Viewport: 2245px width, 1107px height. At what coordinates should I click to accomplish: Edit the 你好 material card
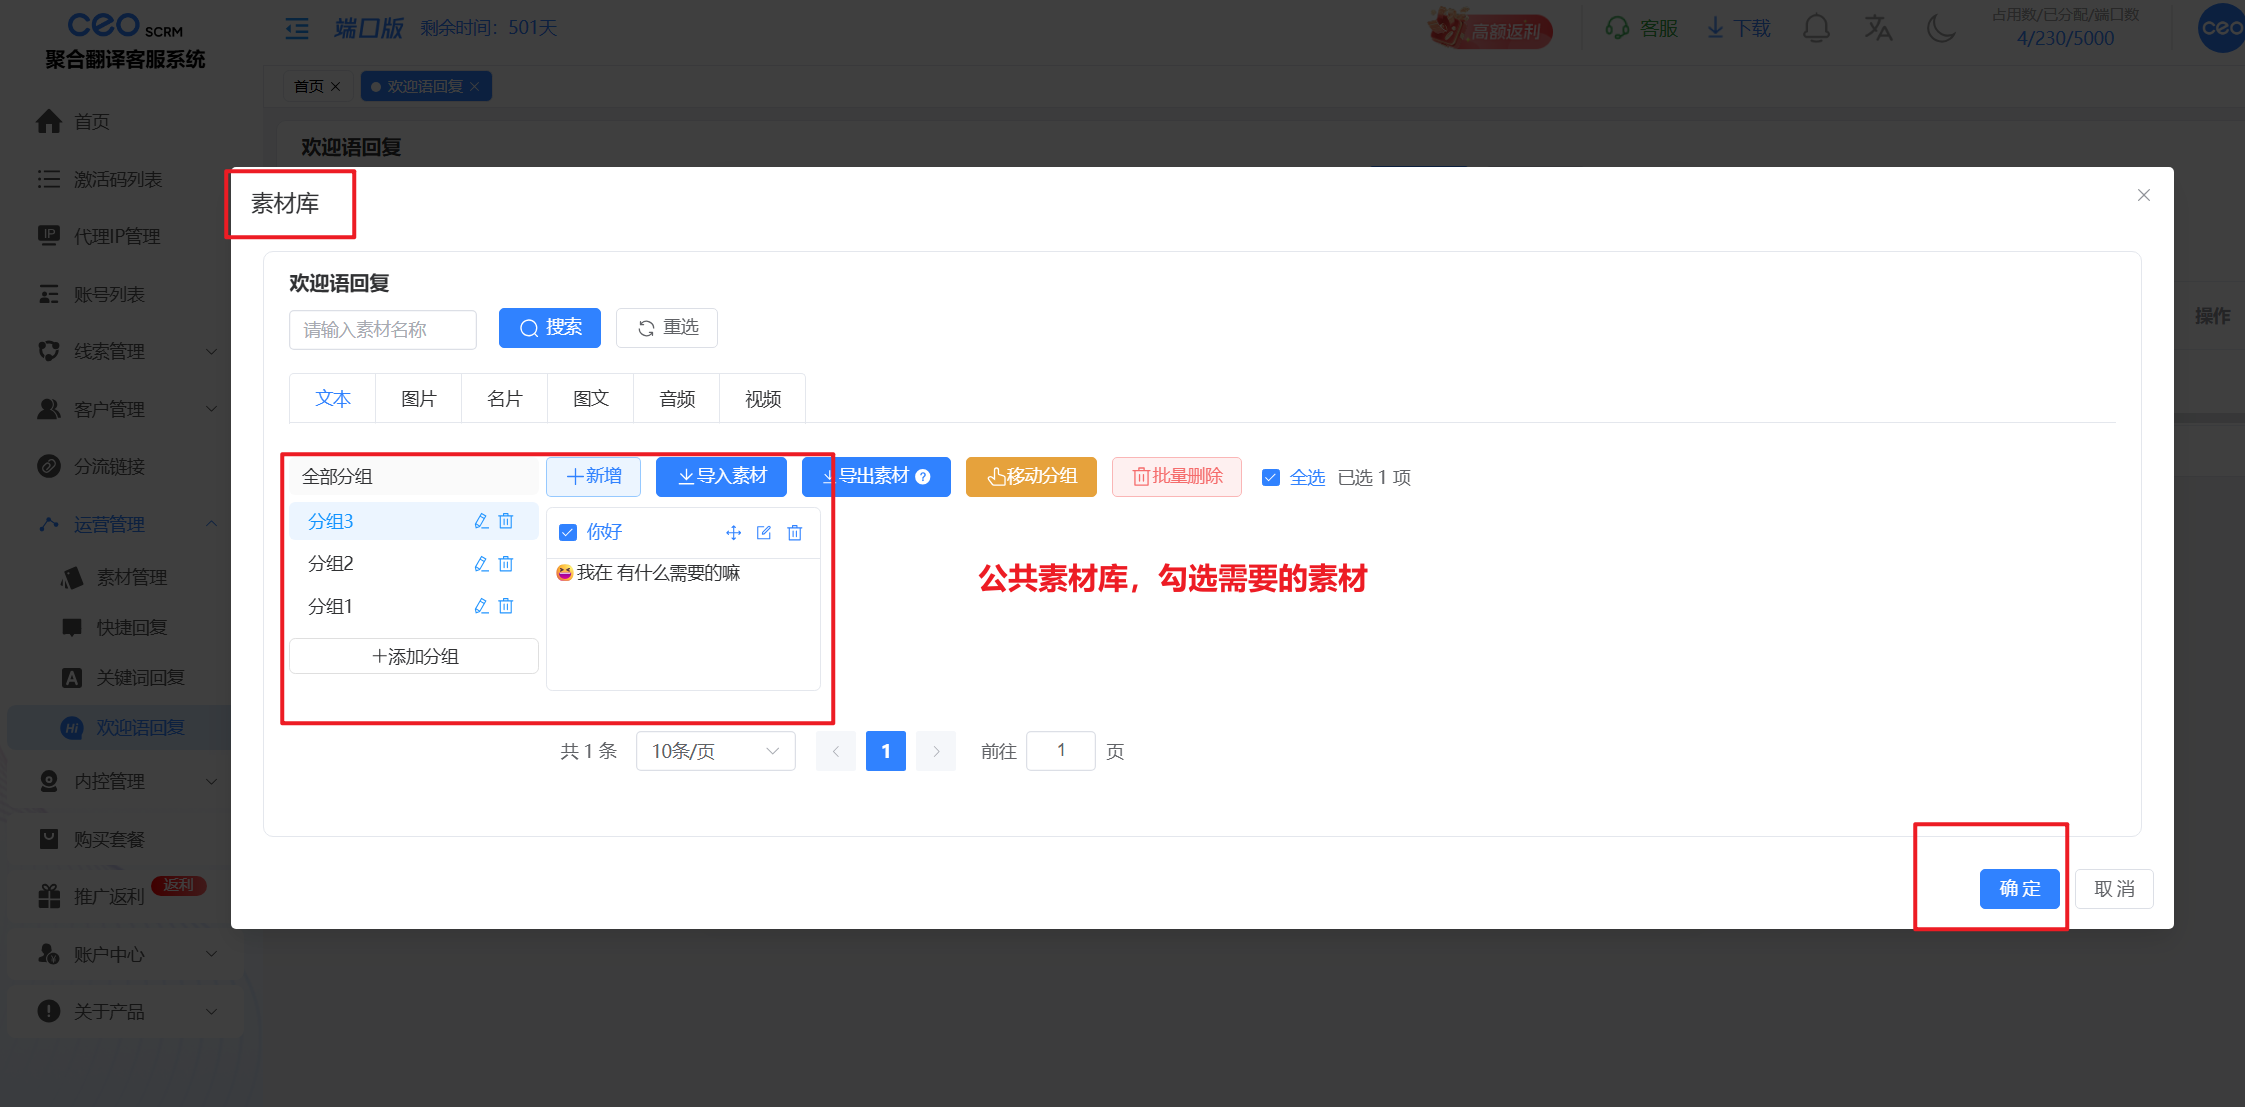(x=764, y=533)
